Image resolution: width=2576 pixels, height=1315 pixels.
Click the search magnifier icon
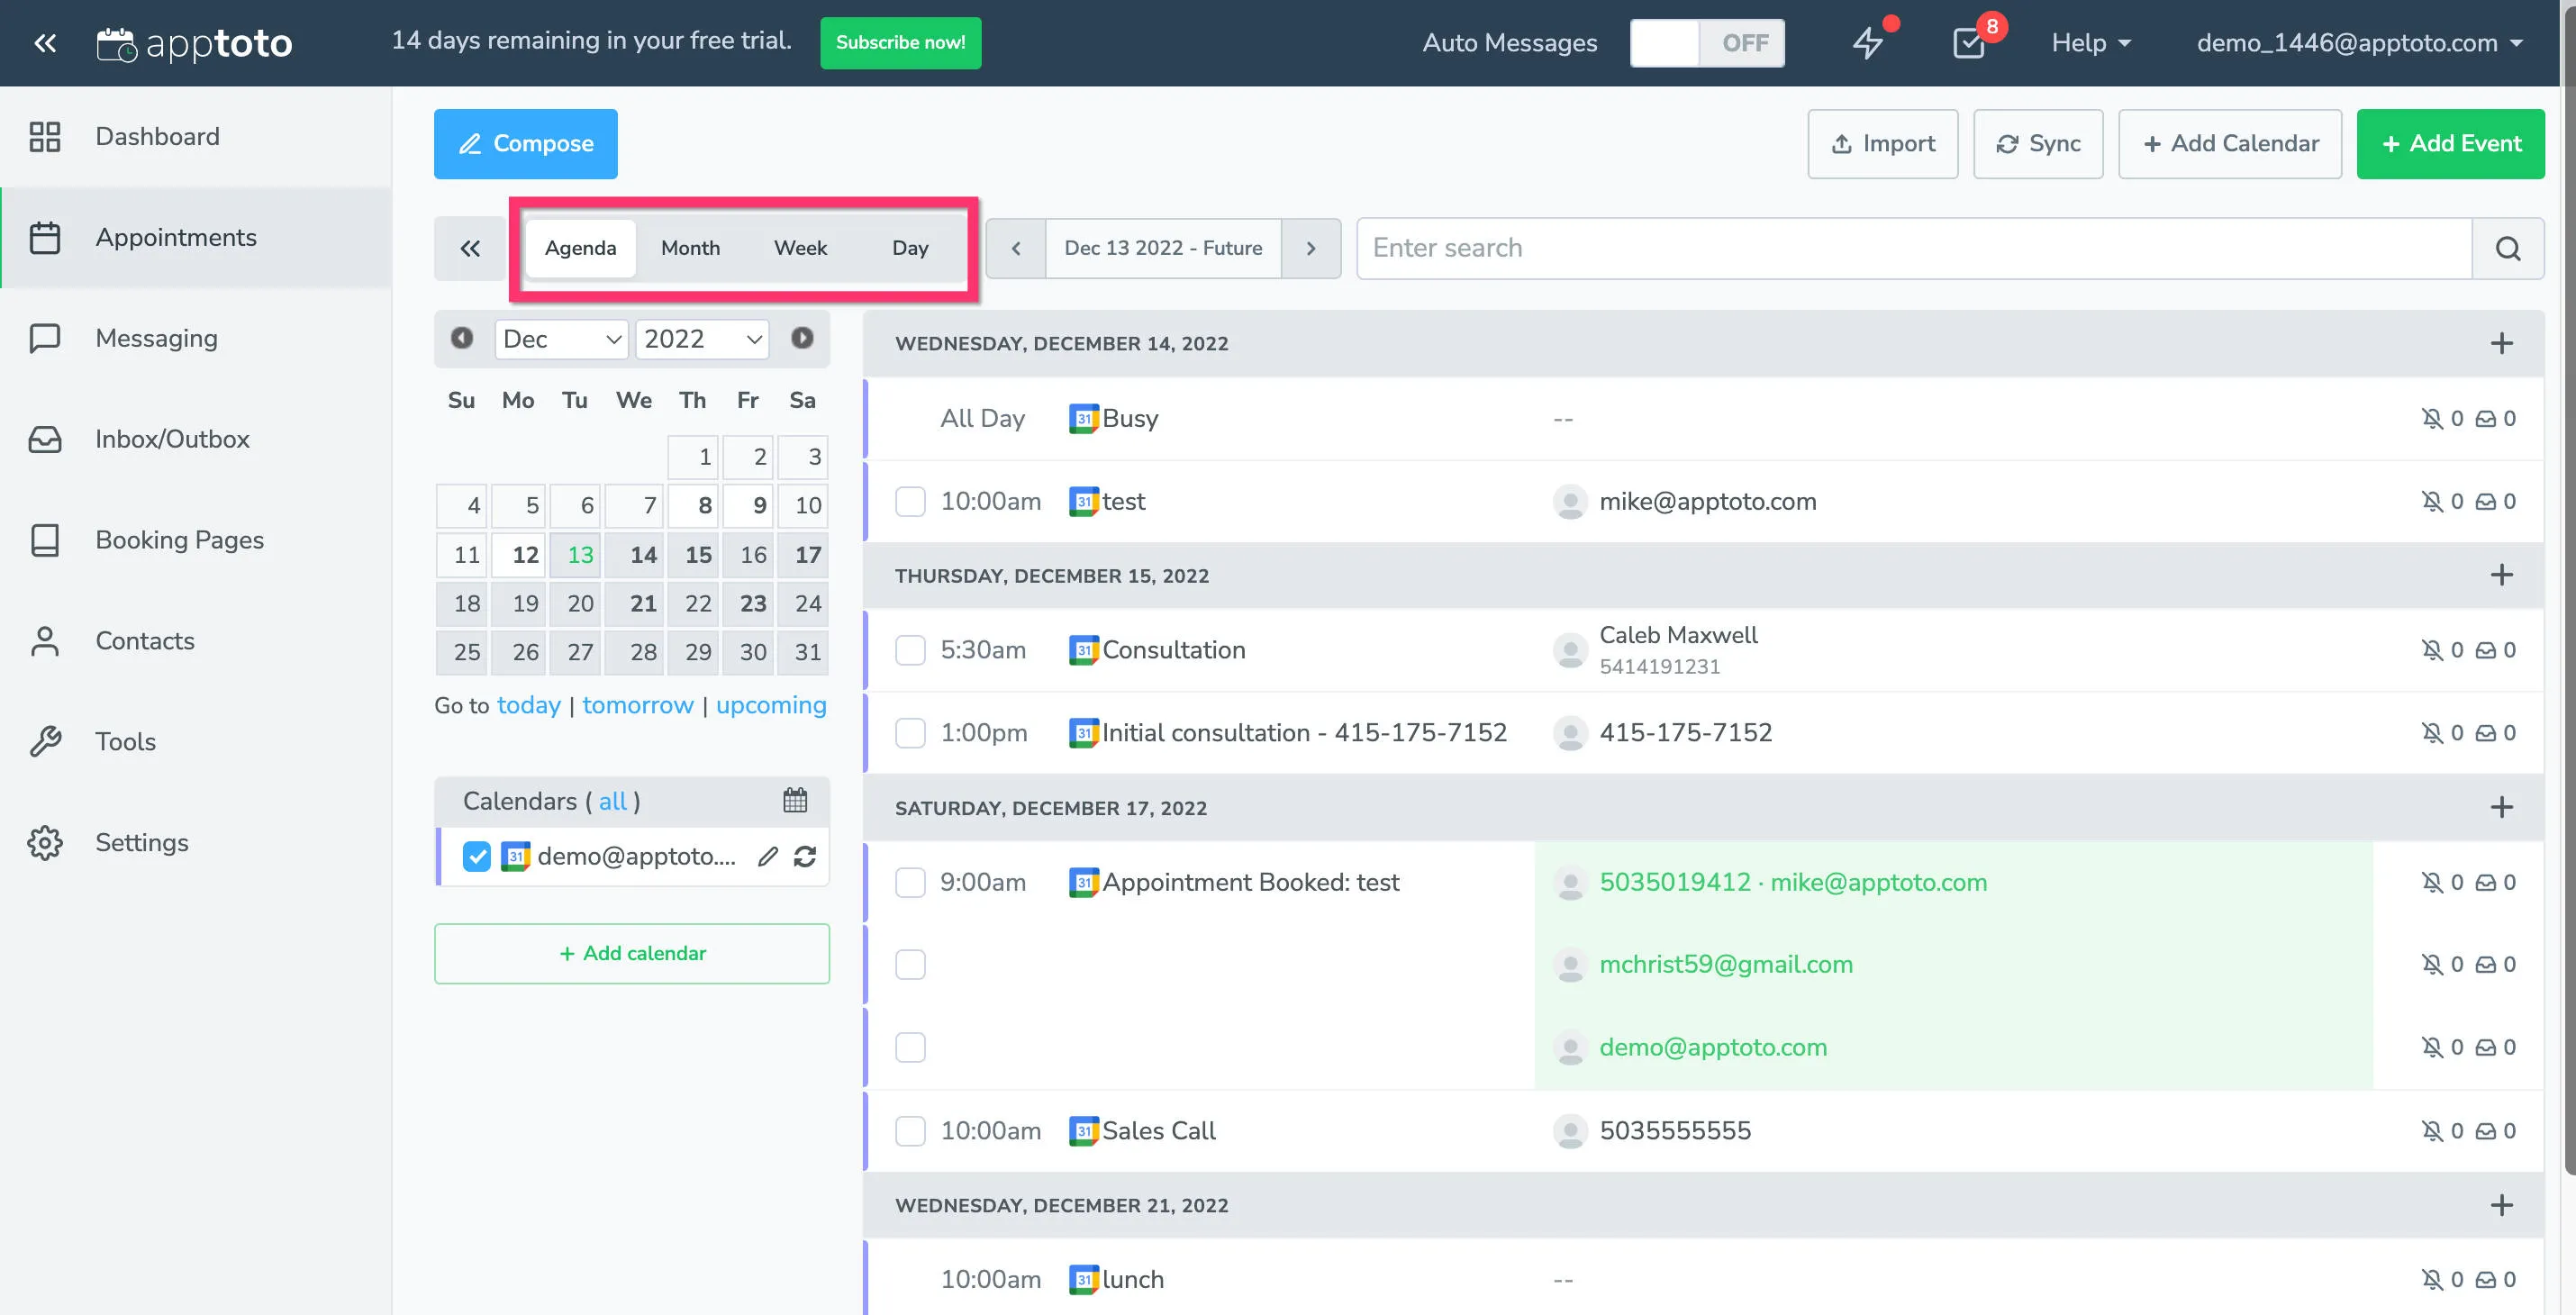pyautogui.click(x=2508, y=248)
